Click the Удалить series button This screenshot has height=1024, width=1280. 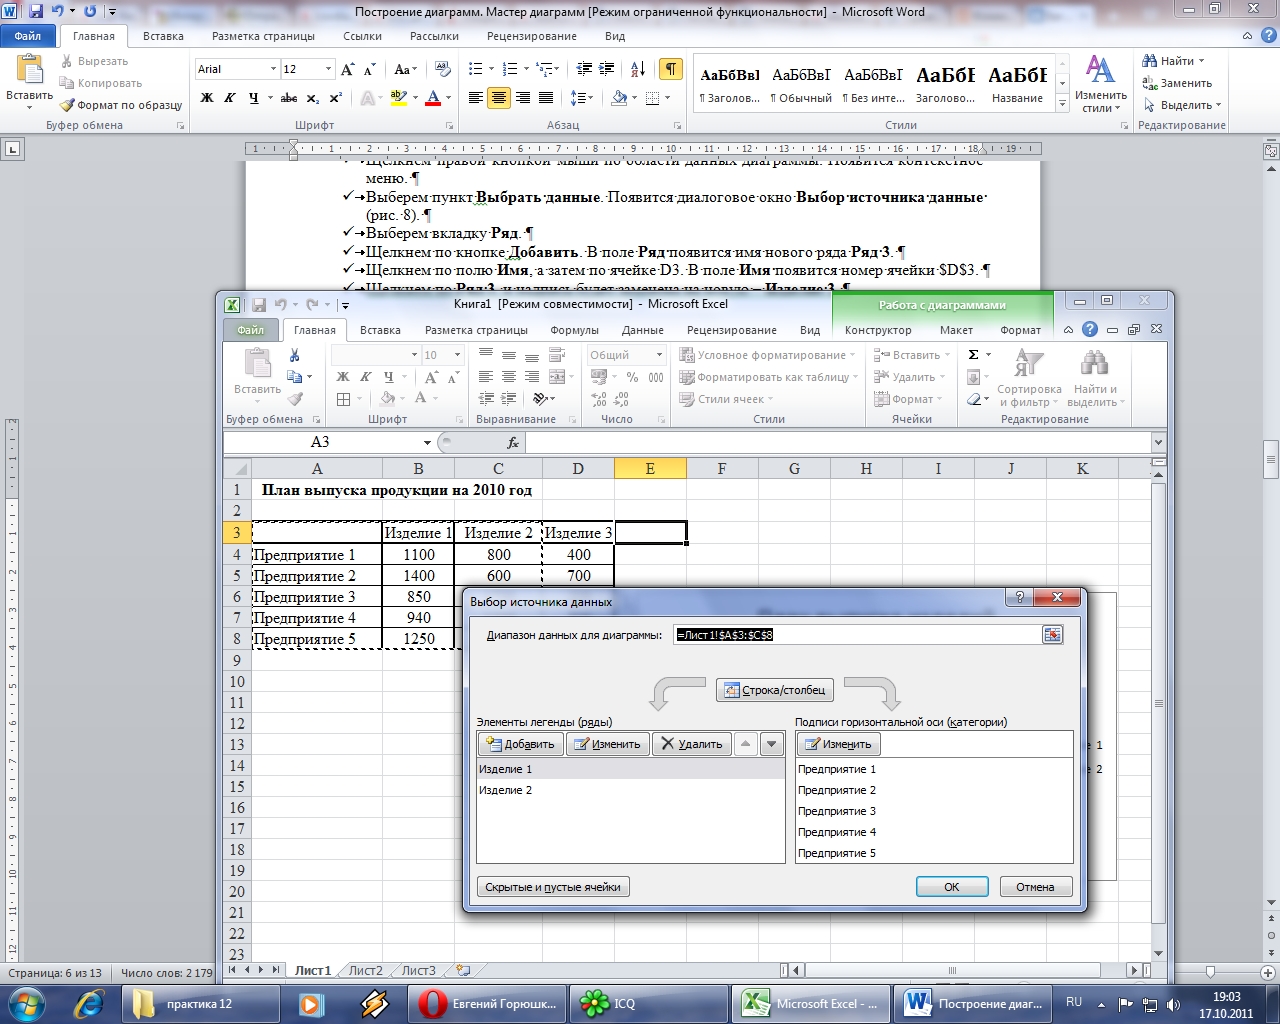coord(691,744)
